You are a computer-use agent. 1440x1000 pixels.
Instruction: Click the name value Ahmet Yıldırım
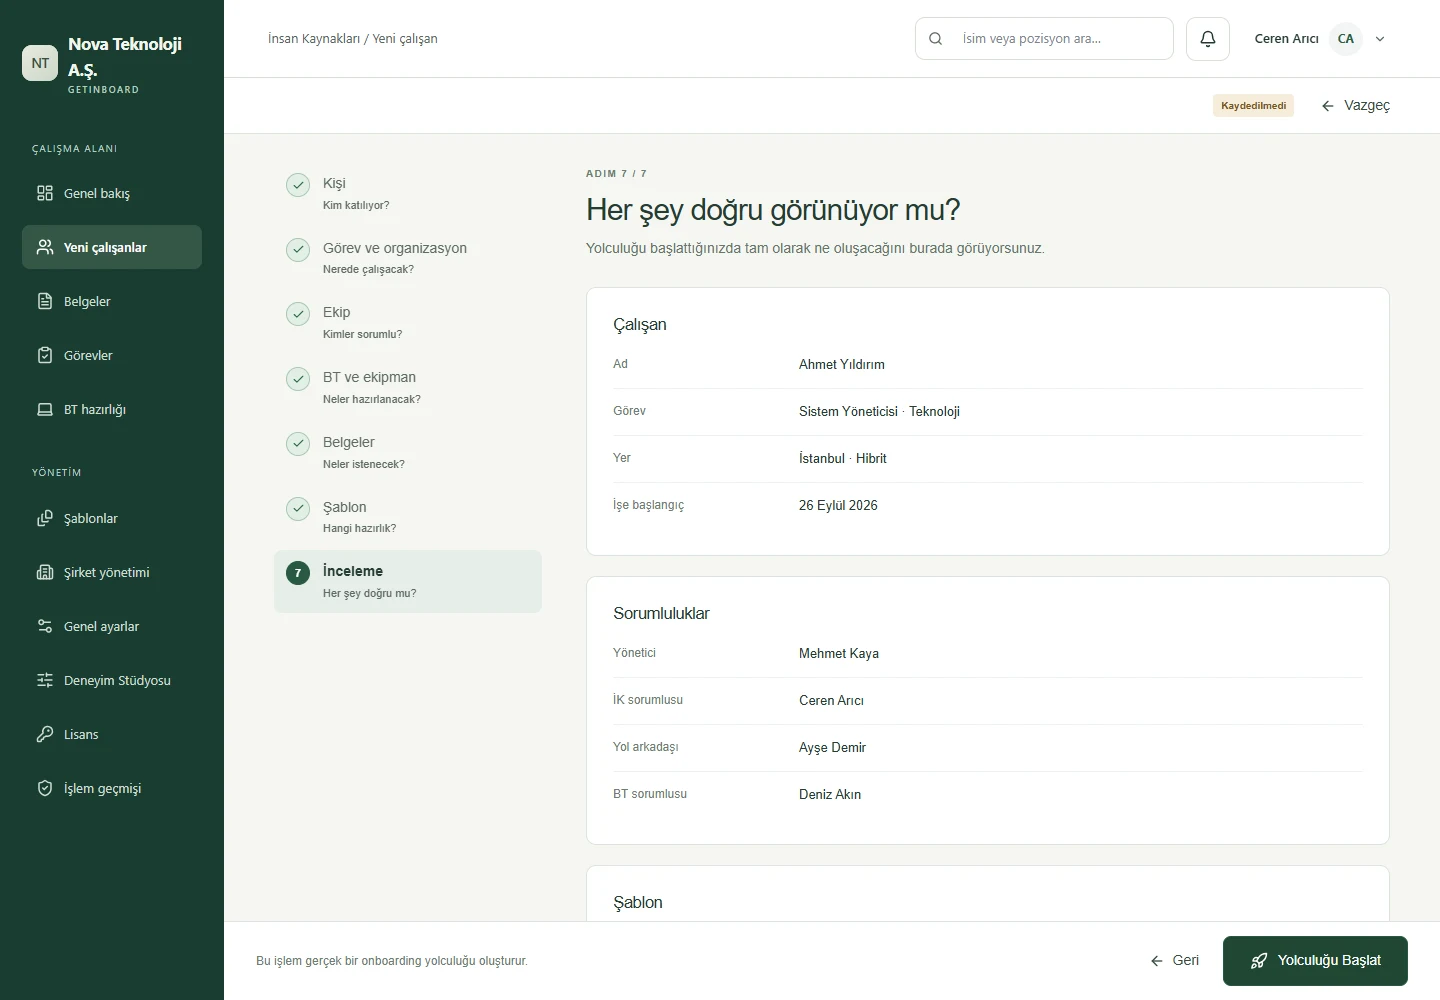[x=842, y=365]
